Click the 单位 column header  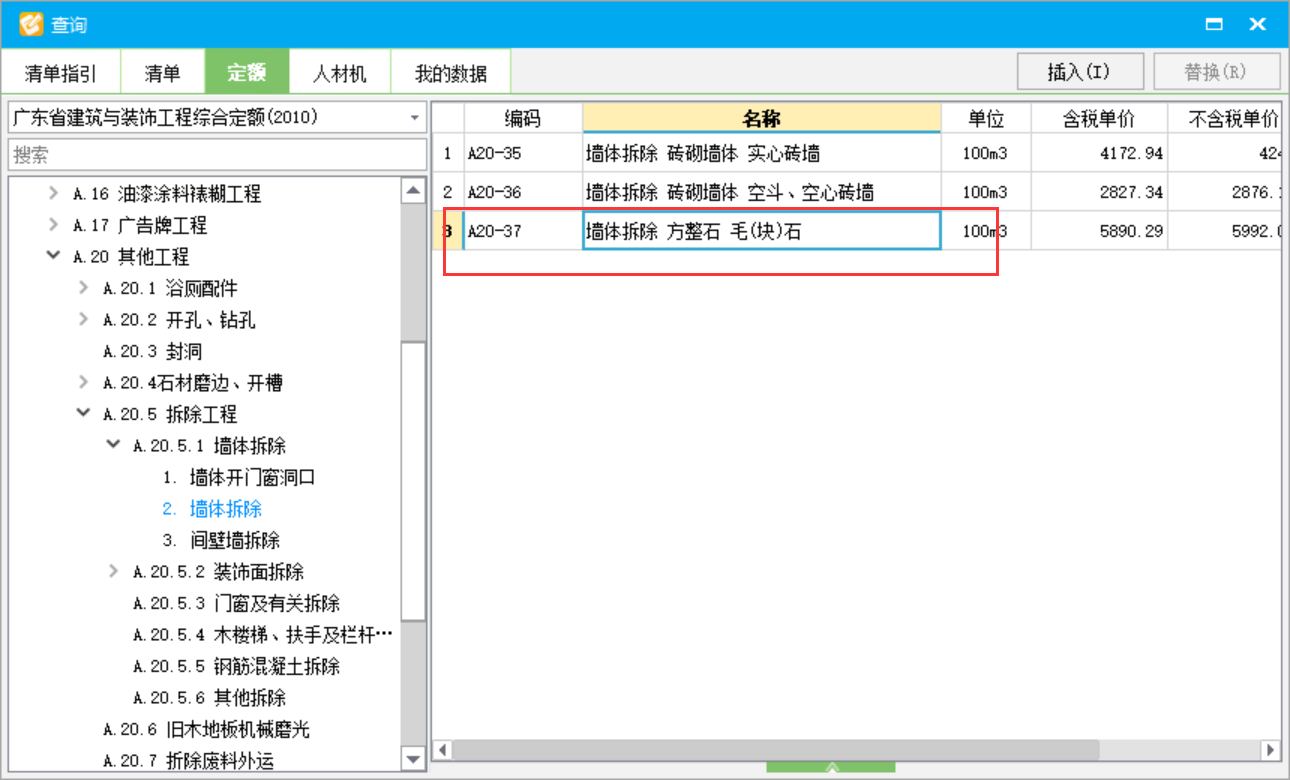point(986,118)
